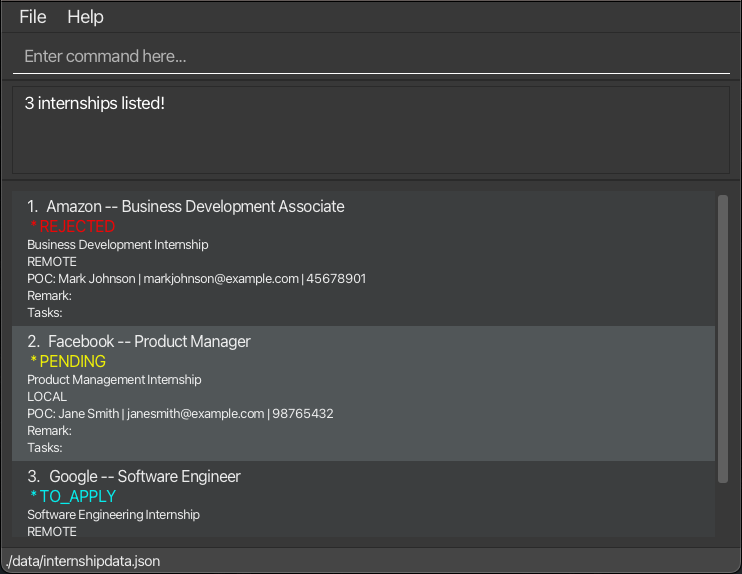The height and width of the screenshot is (574, 742).
Task: Click the internship list vertical scrollbar thumb
Action: (x=723, y=339)
